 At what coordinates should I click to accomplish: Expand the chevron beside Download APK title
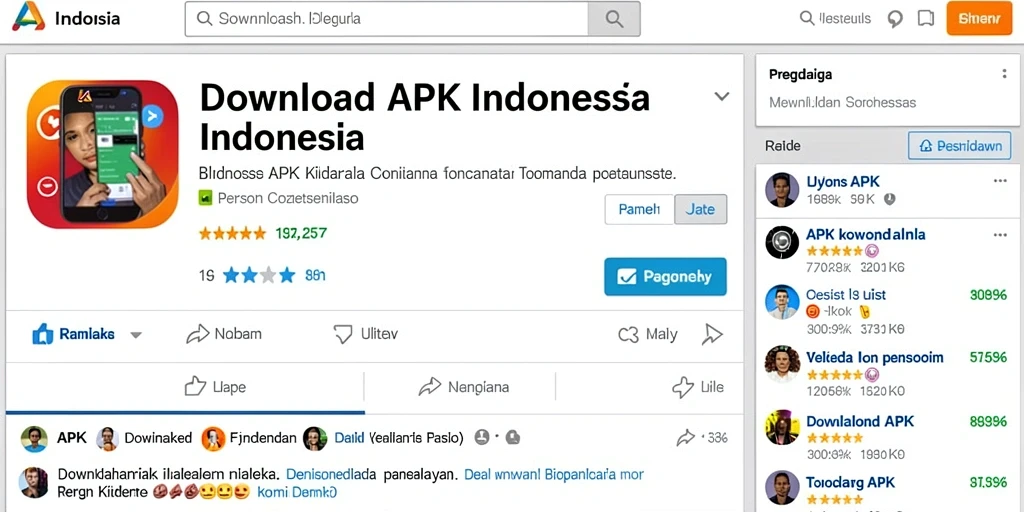[x=722, y=97]
